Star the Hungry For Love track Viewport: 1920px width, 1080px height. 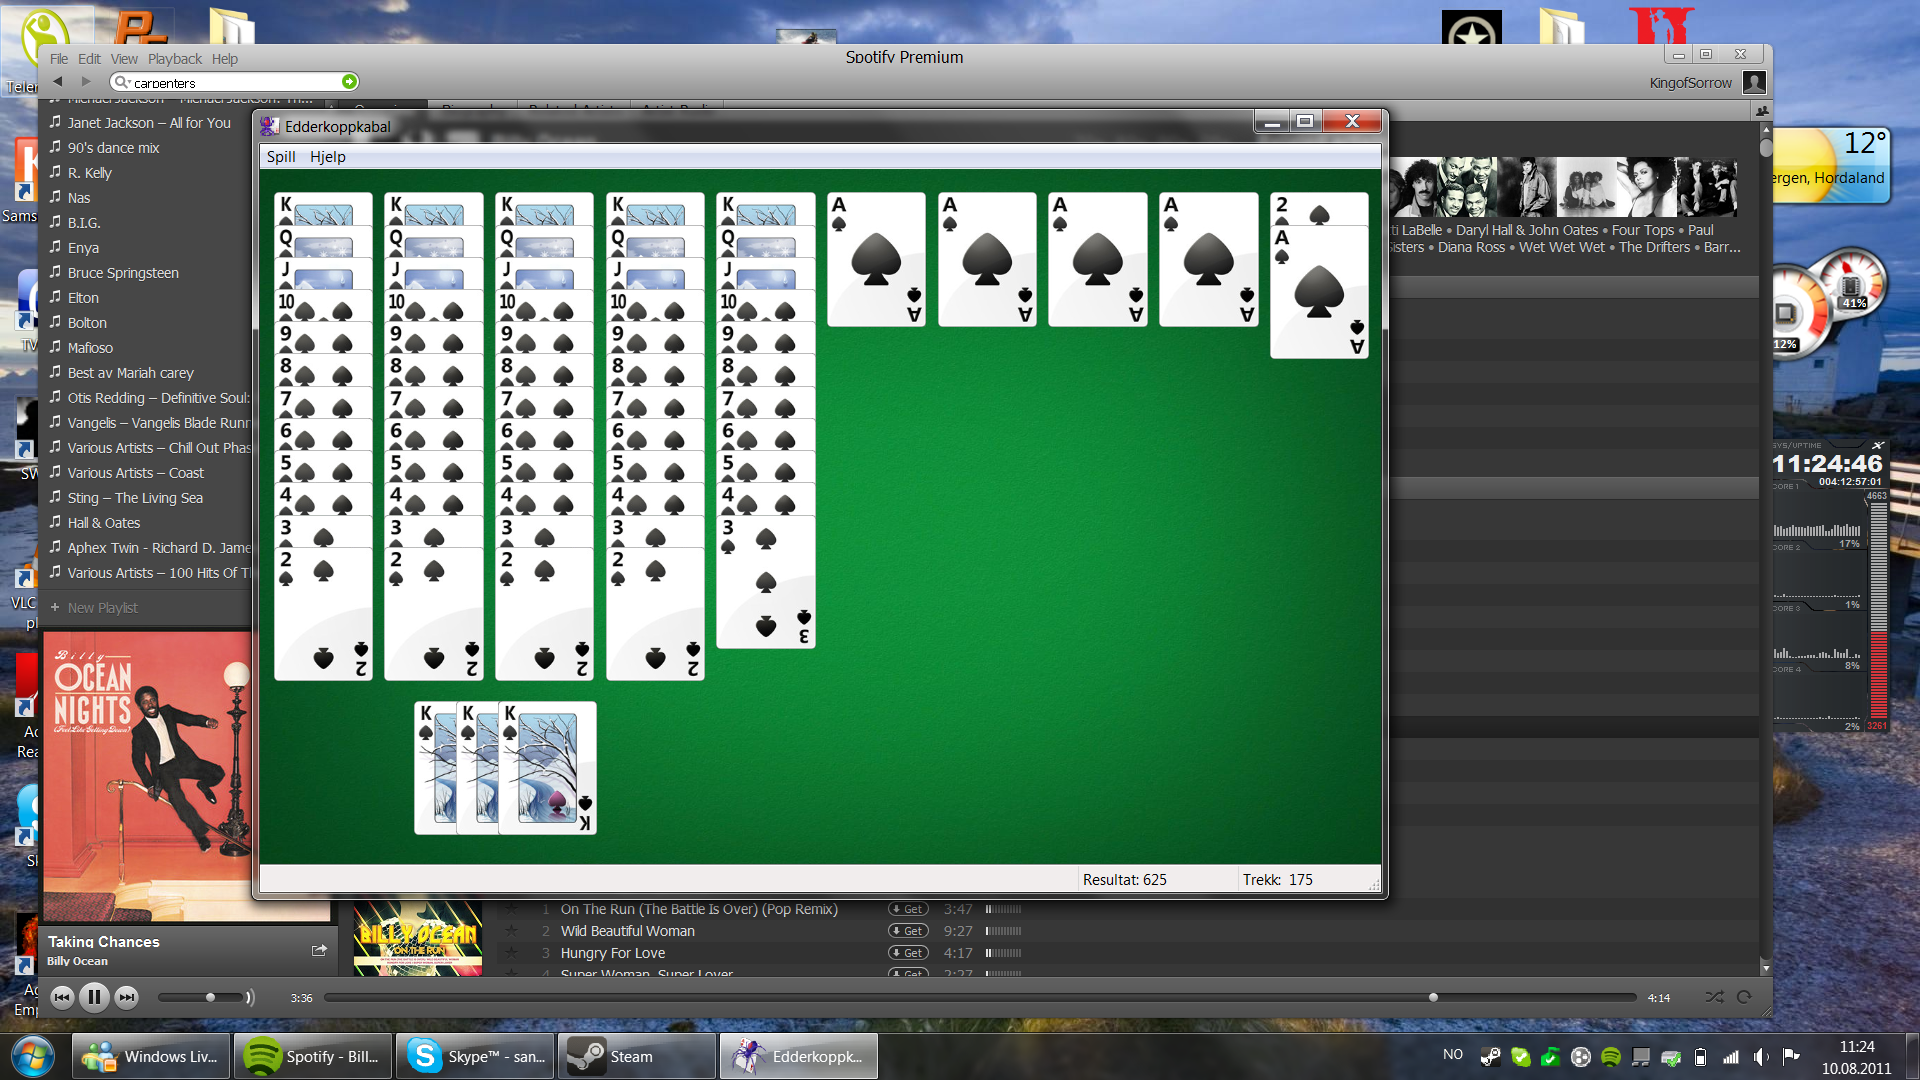coord(512,953)
